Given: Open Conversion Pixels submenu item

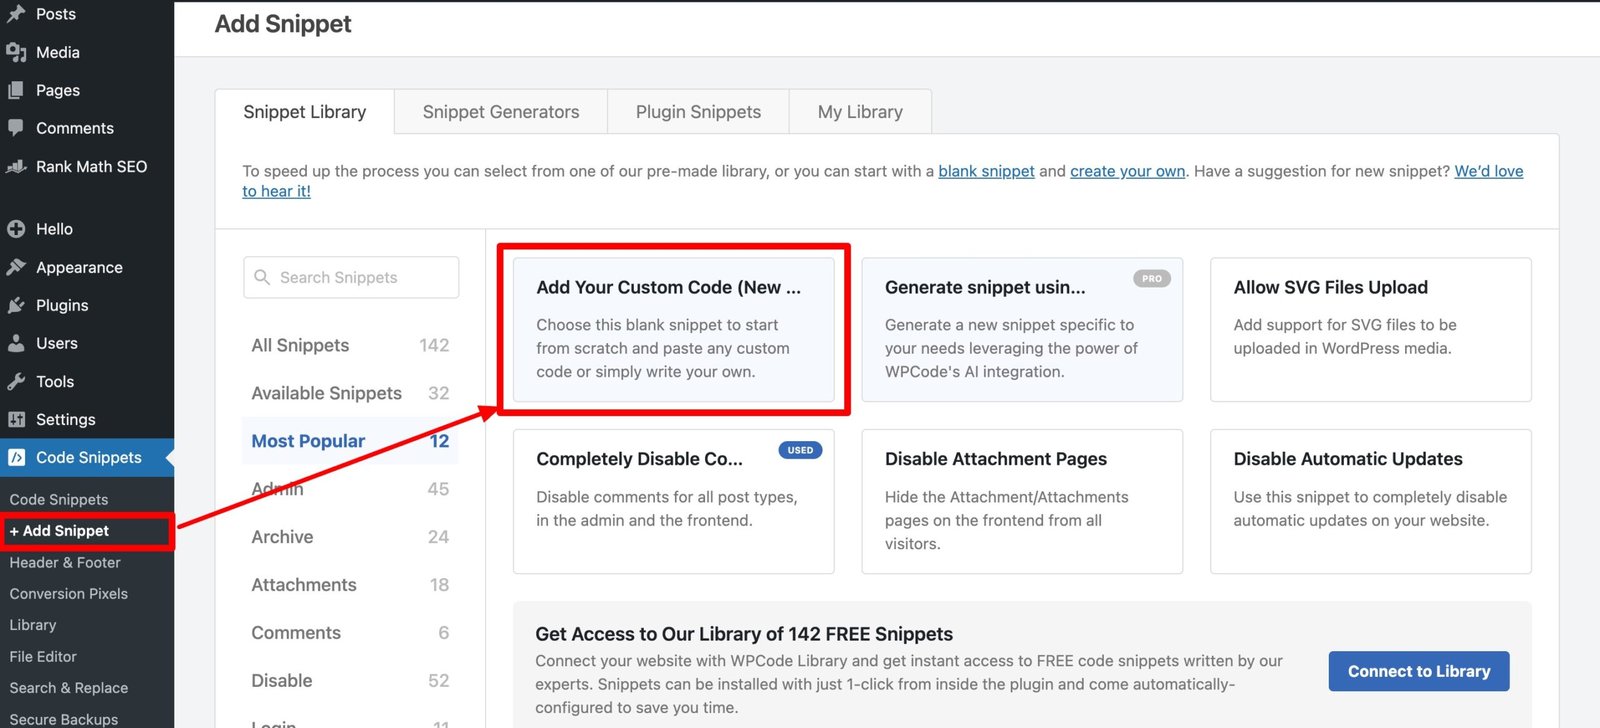Looking at the screenshot, I should (x=68, y=593).
